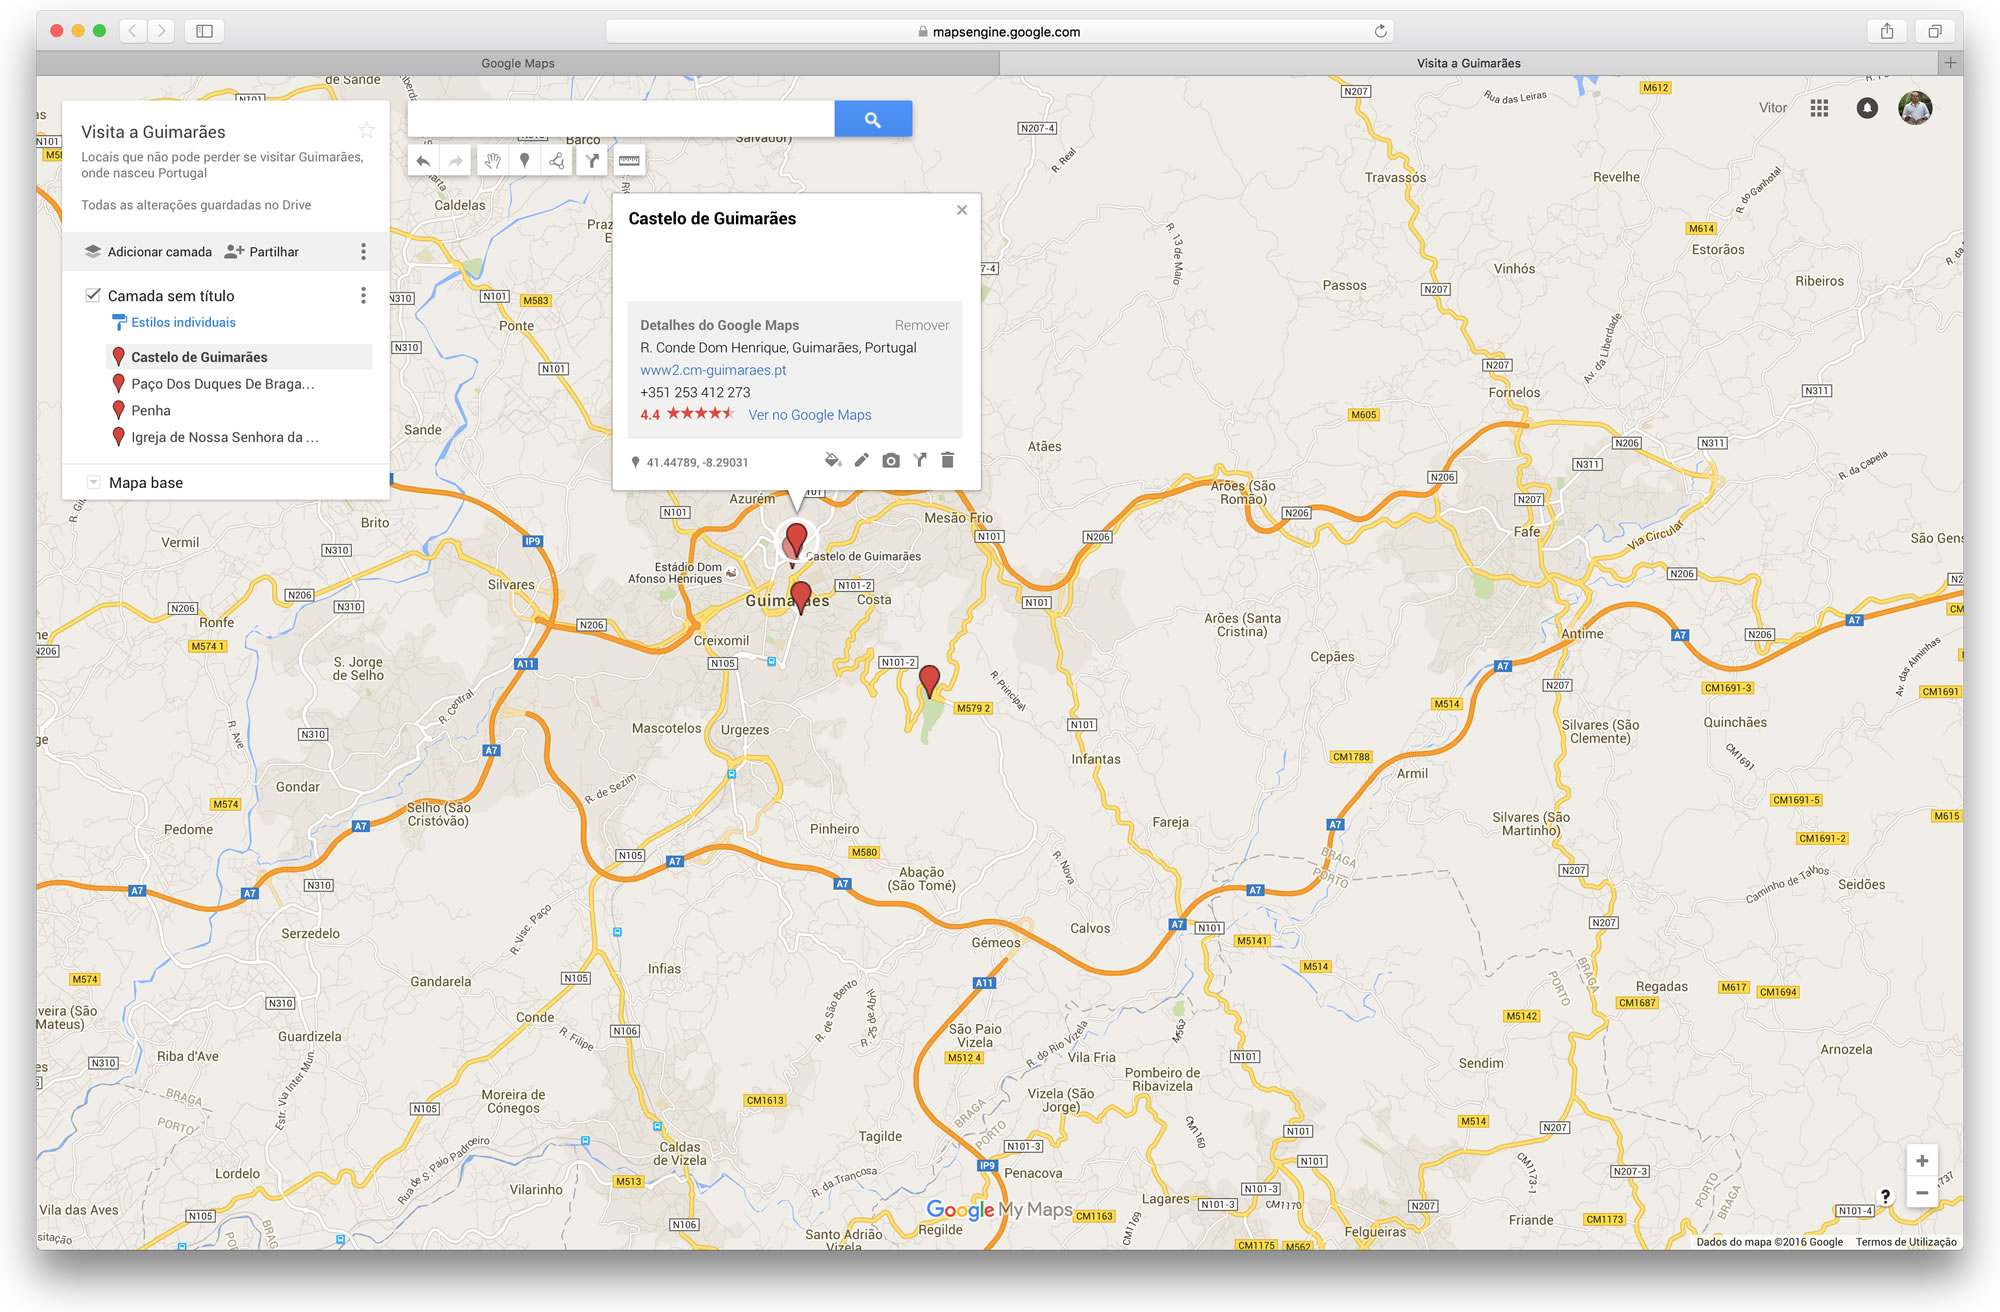Viewport: 2000px width, 1312px height.
Task: Star the map Visita a Guimarães
Action: 366,129
